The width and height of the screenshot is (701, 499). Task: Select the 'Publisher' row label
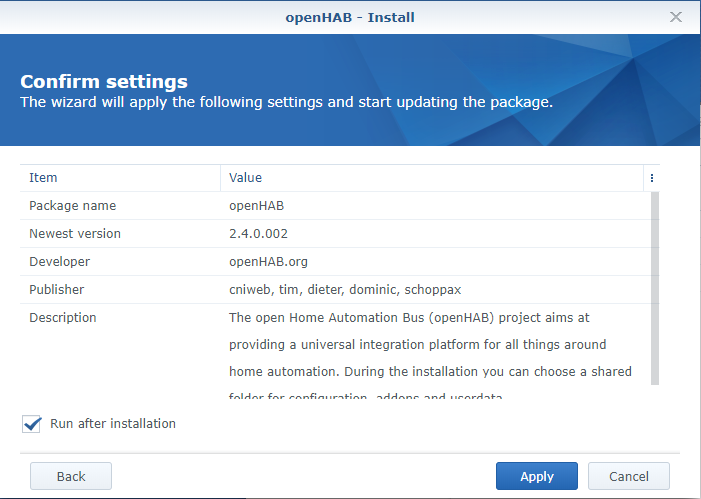(56, 290)
